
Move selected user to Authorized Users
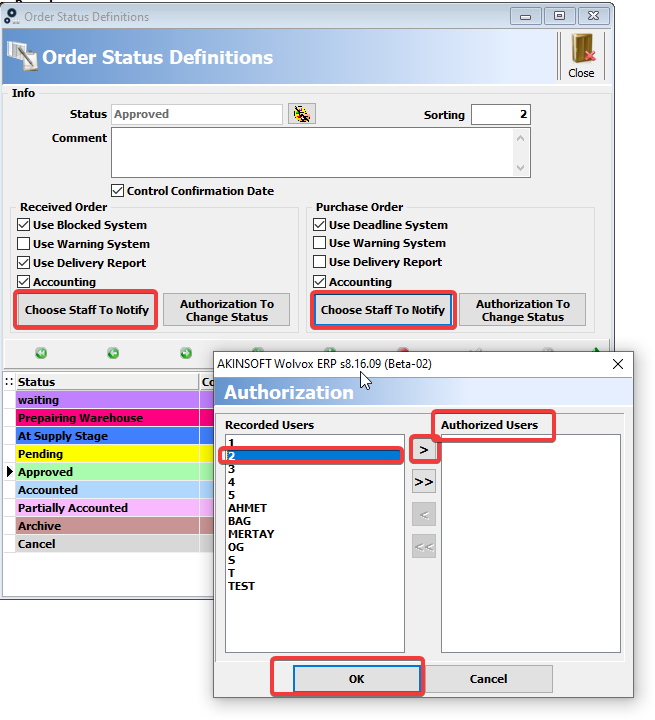point(423,450)
